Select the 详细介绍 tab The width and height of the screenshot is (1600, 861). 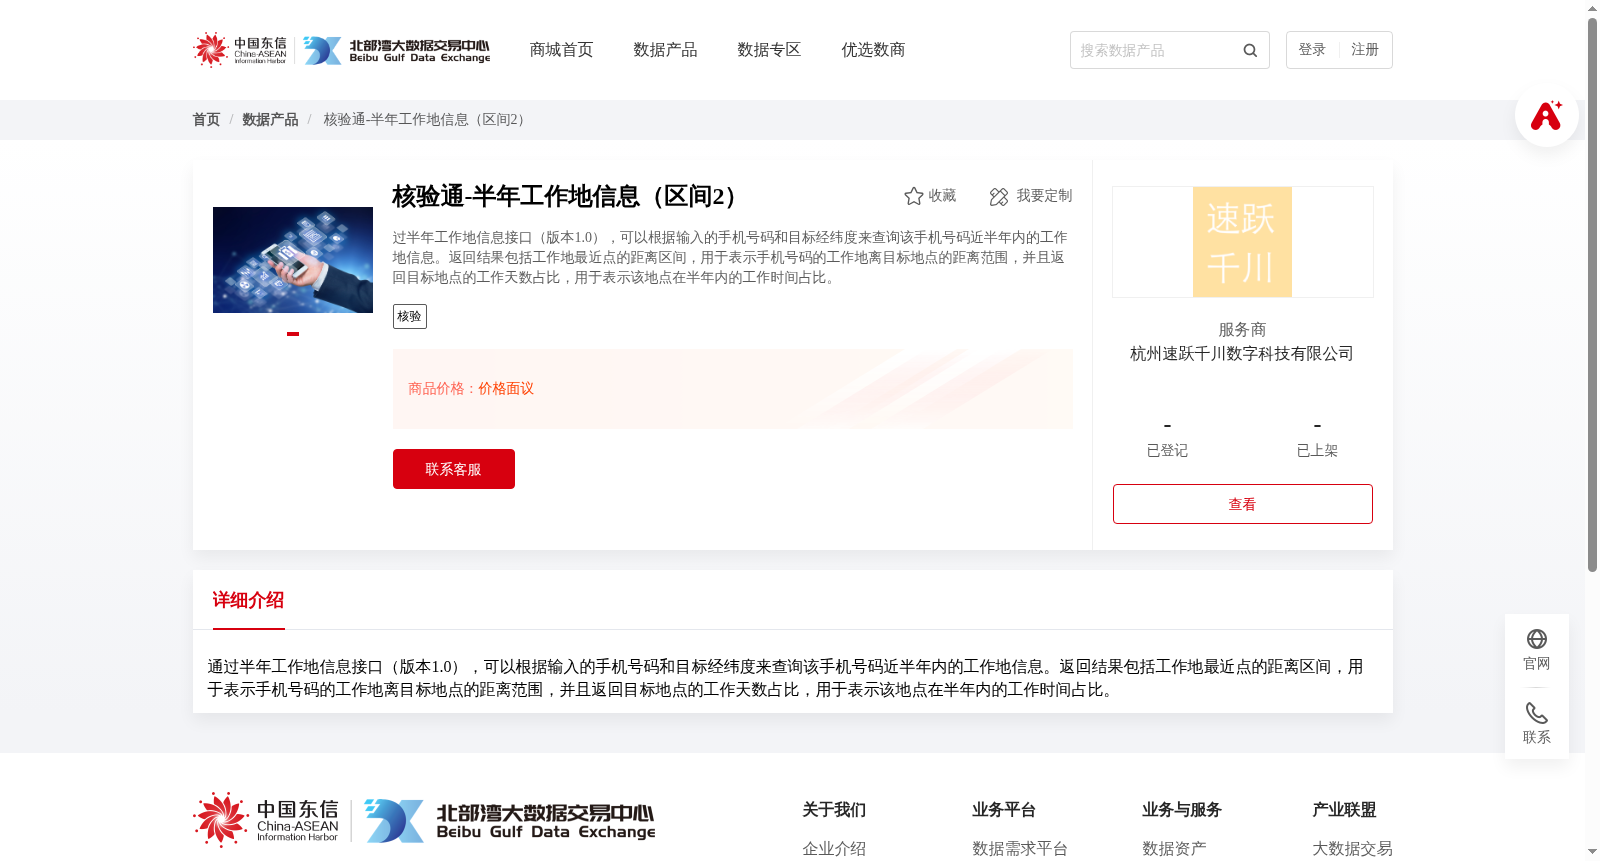point(248,600)
